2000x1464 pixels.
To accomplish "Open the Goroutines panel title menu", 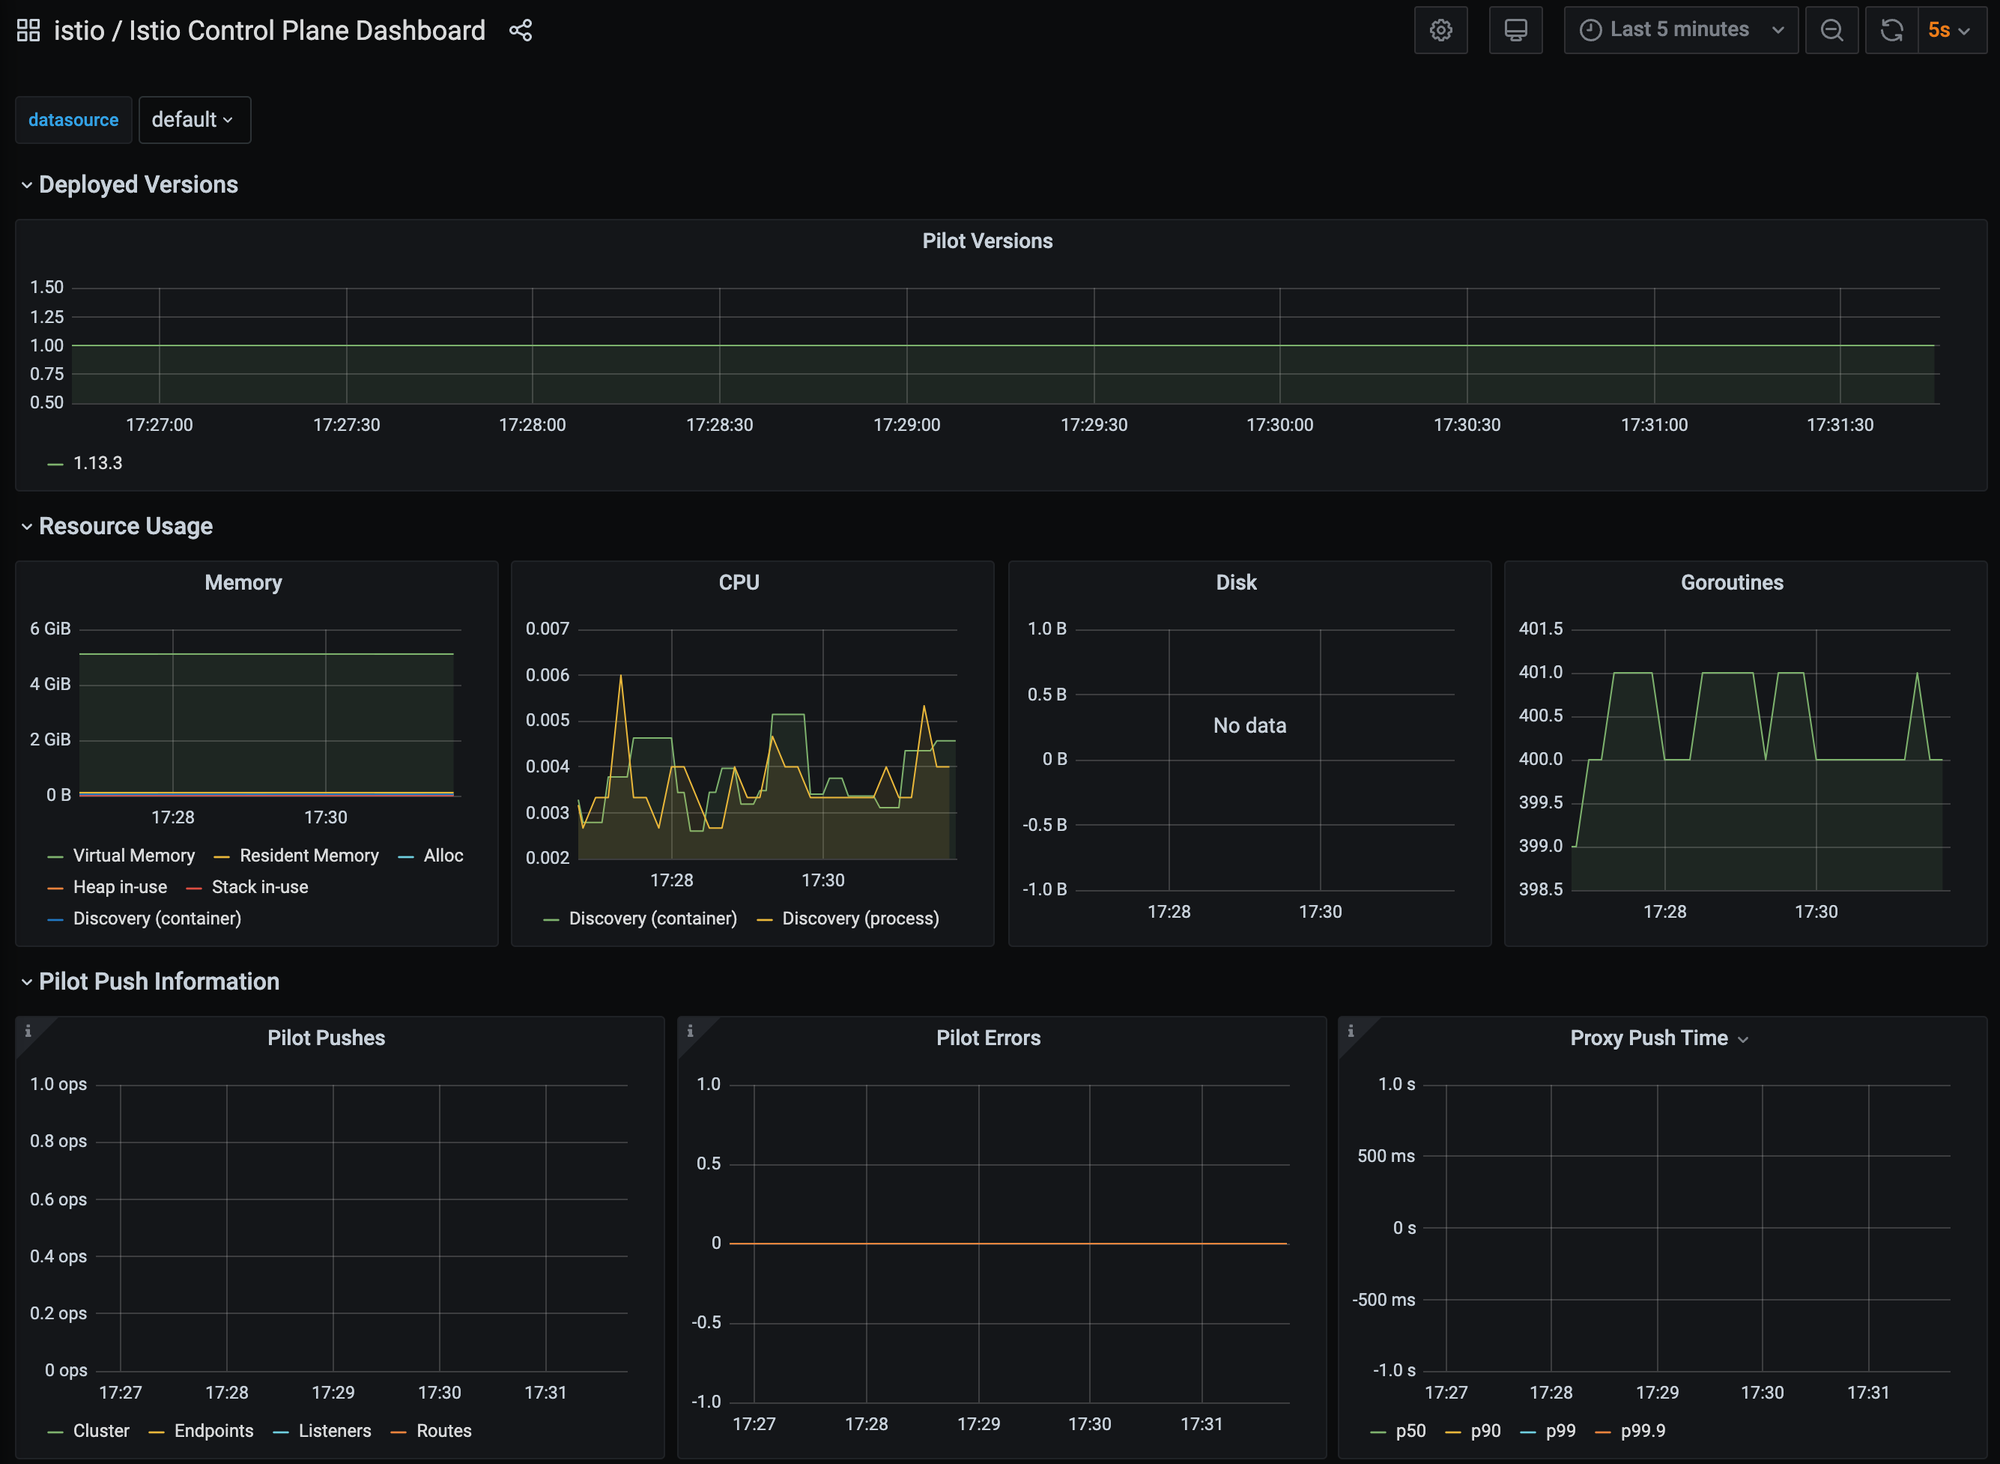I will point(1731,583).
